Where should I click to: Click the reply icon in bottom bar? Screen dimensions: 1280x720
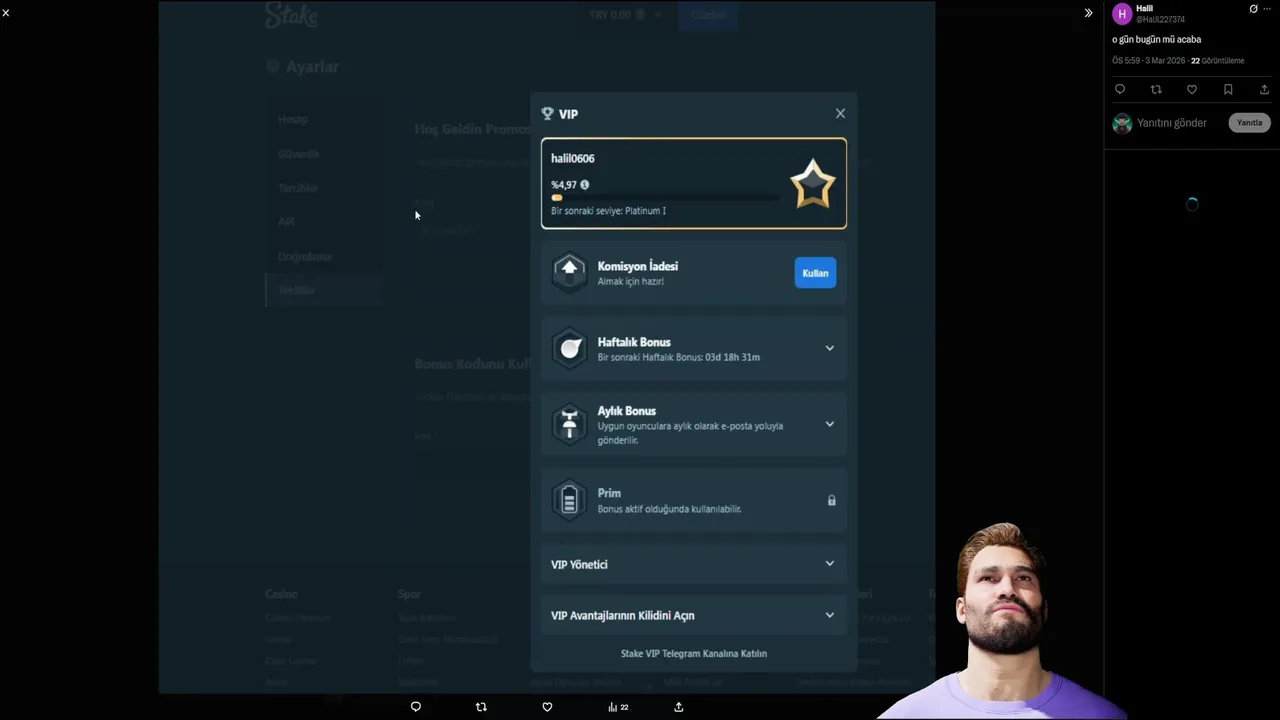click(x=416, y=707)
